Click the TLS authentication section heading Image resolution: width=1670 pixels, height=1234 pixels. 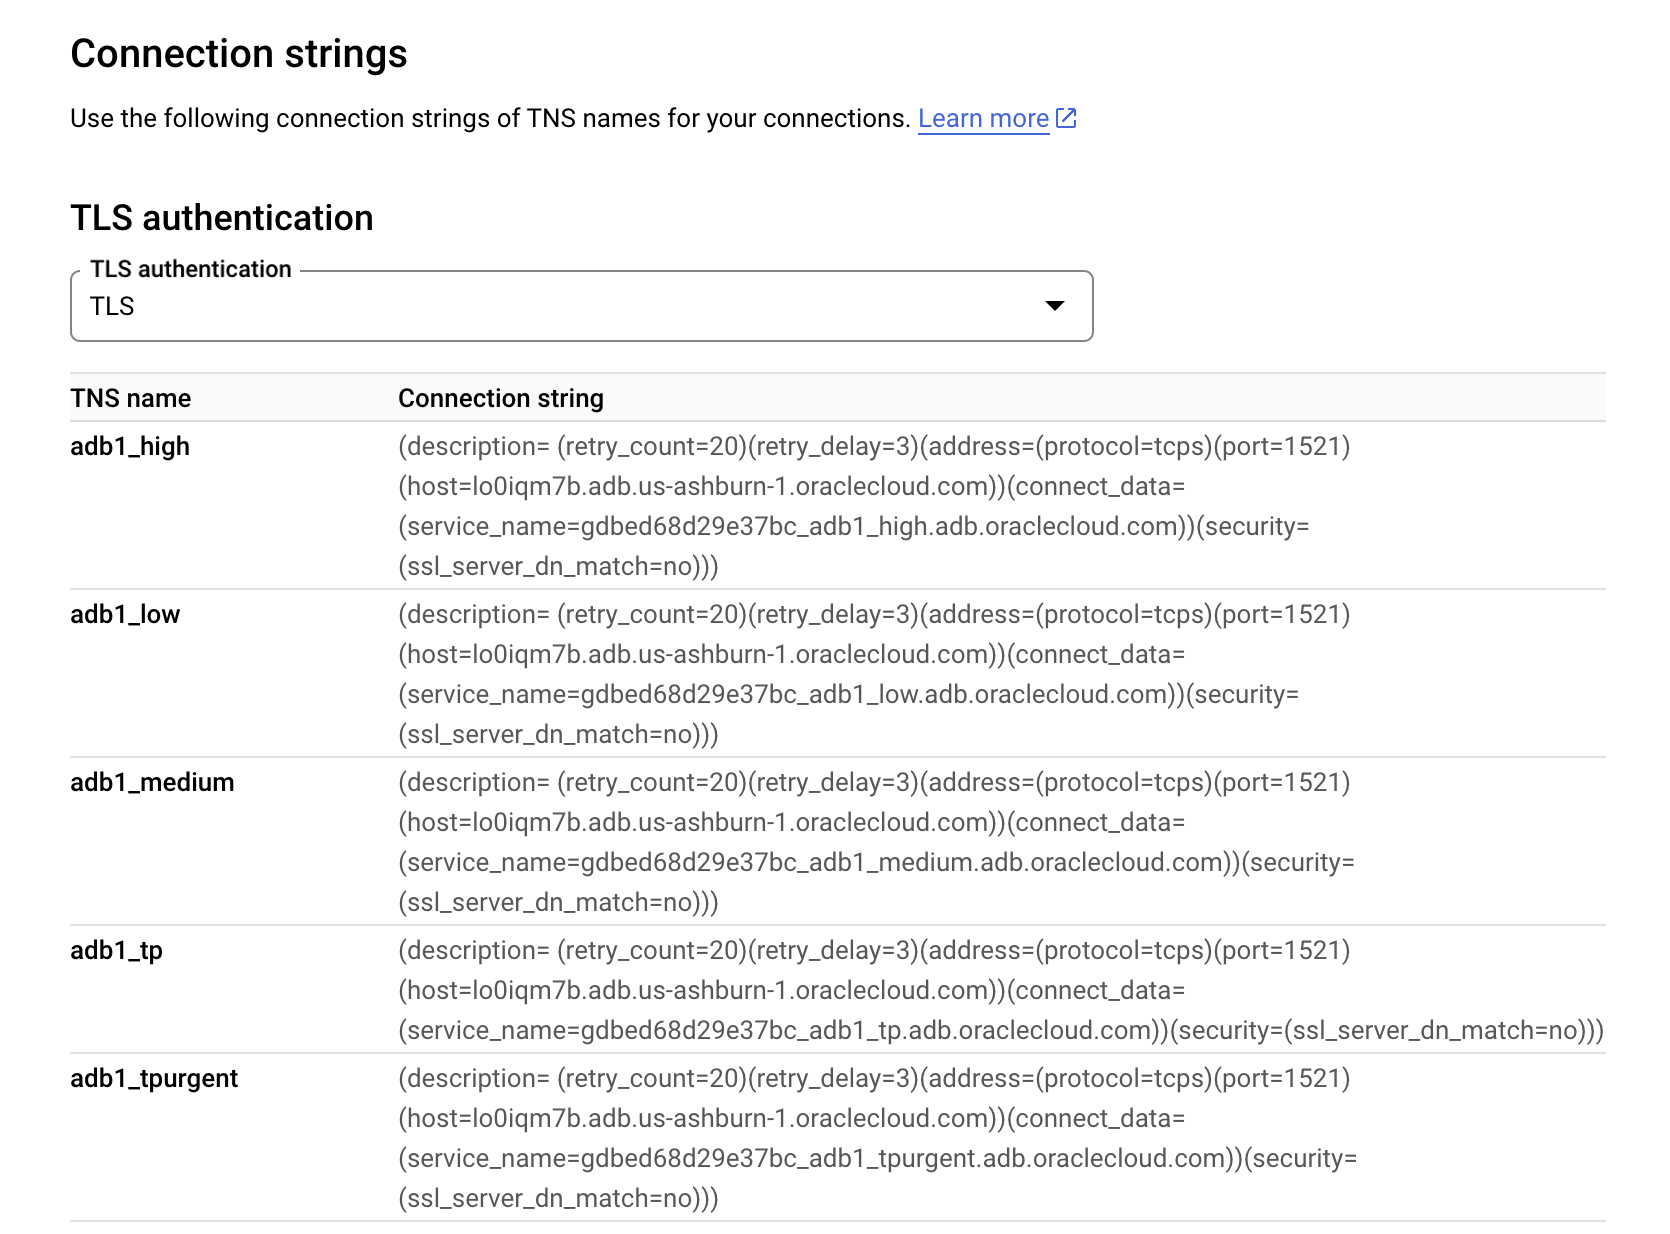[222, 218]
